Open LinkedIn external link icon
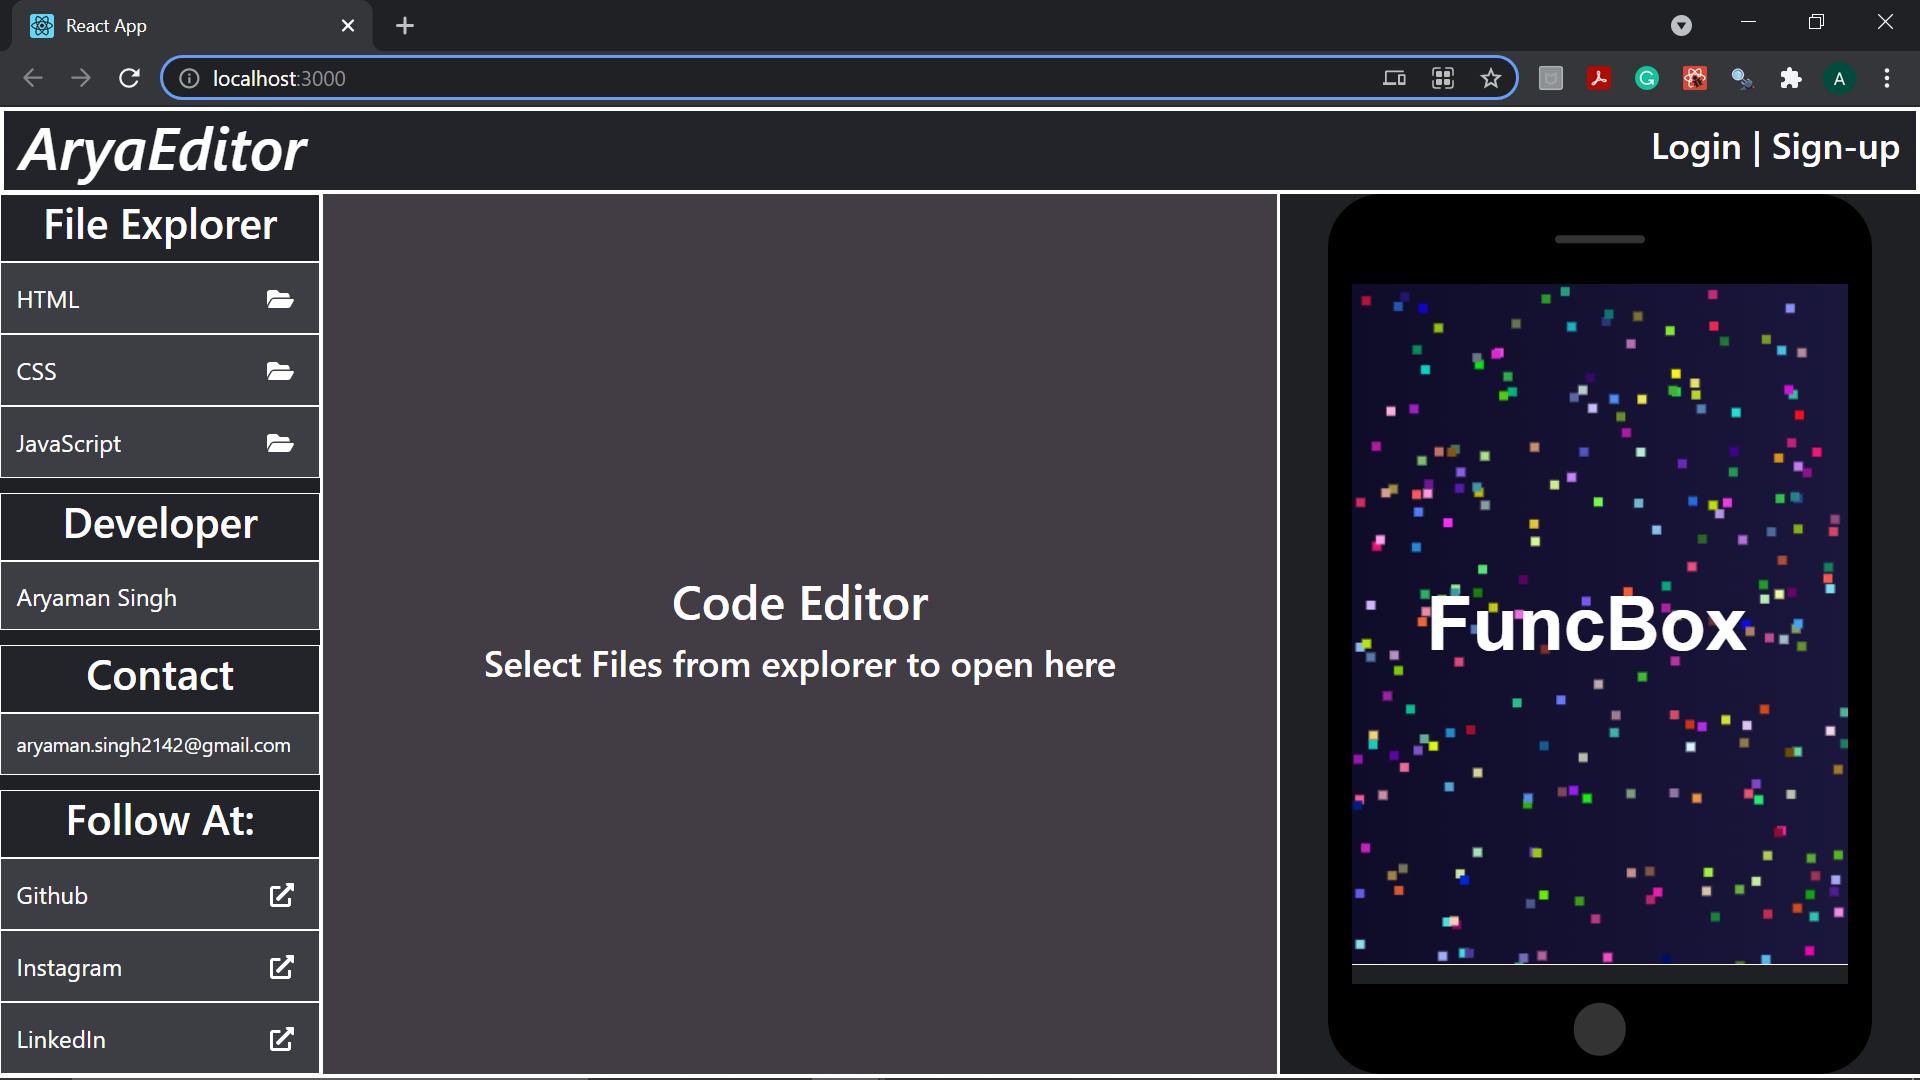The width and height of the screenshot is (1920, 1080). click(282, 1039)
